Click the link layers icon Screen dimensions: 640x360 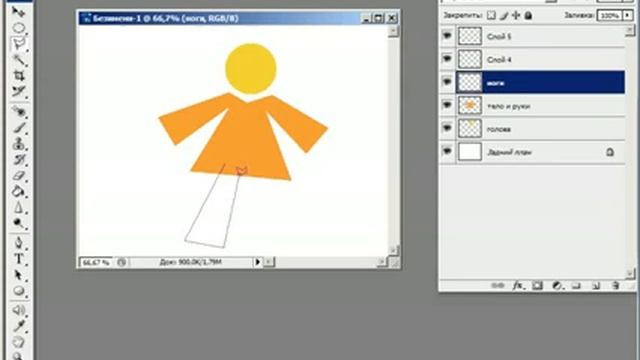click(498, 285)
